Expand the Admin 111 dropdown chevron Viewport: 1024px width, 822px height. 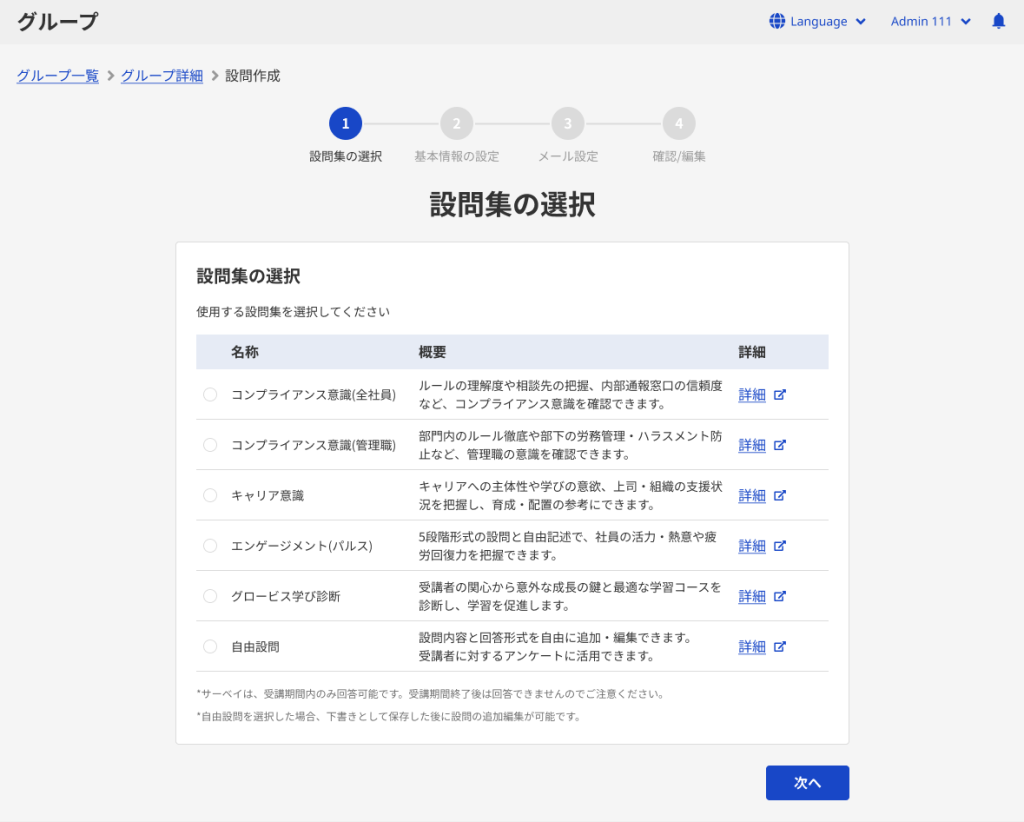pos(966,22)
